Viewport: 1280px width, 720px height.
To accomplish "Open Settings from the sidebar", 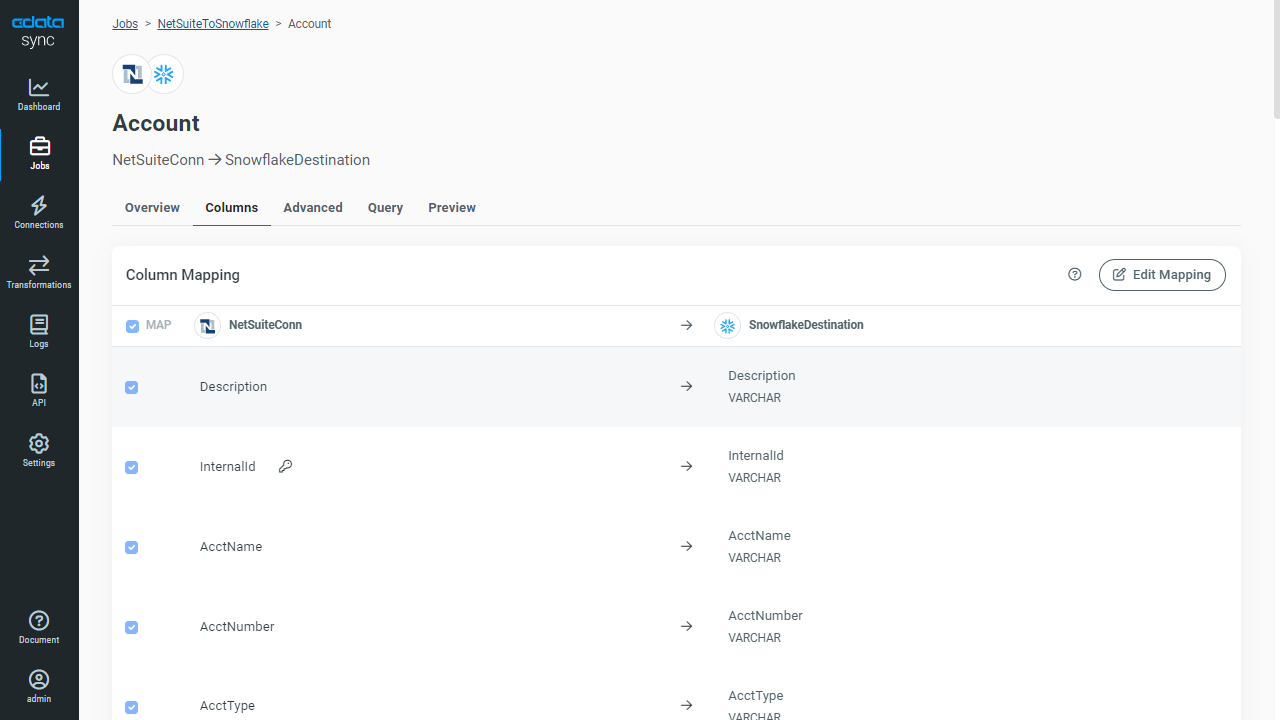I will click(39, 451).
